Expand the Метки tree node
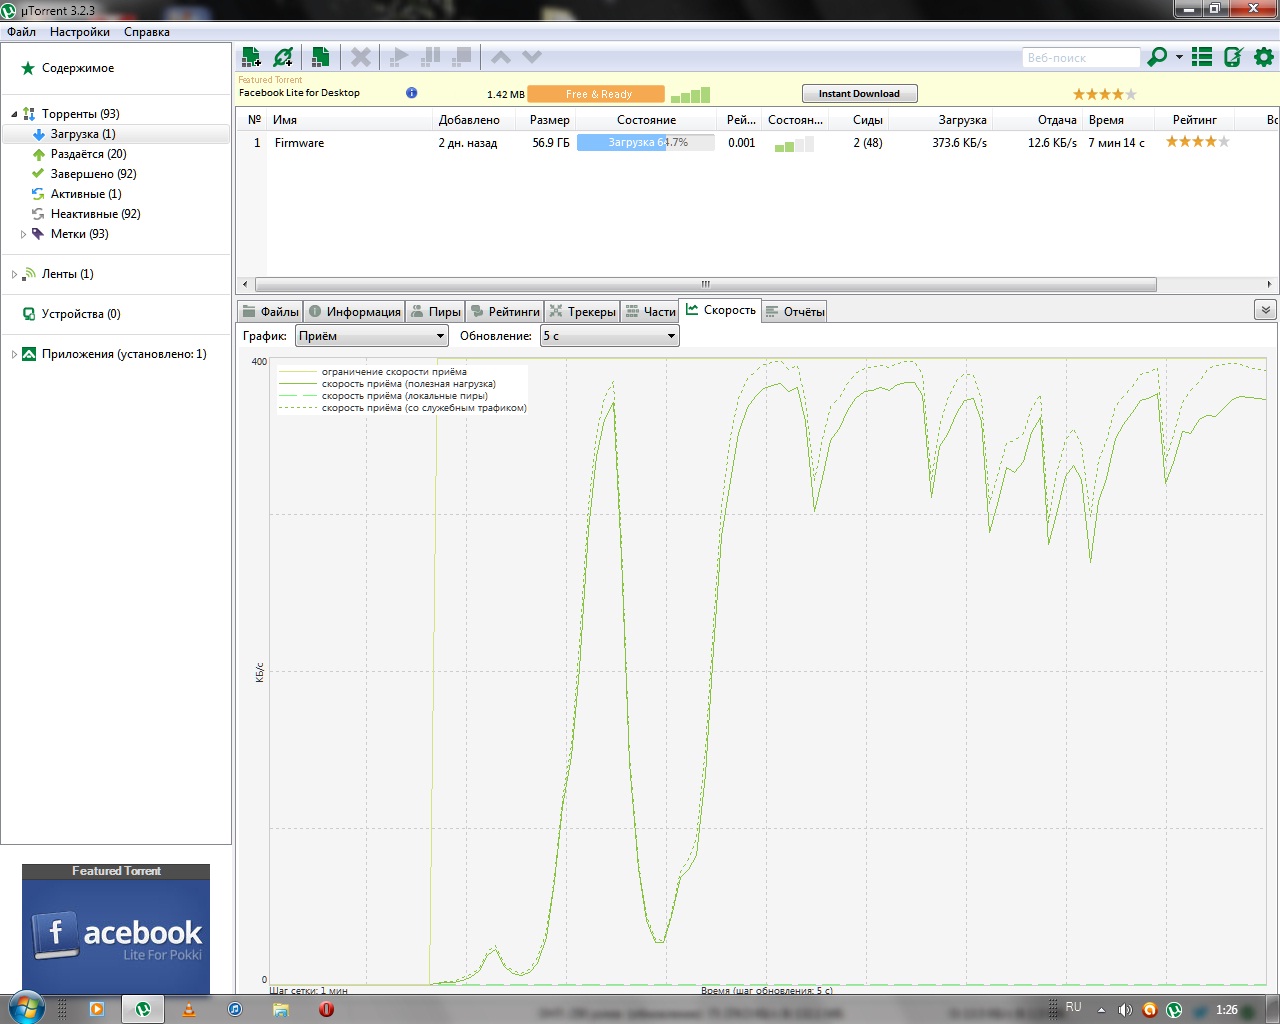The width and height of the screenshot is (1280, 1024). click(x=23, y=234)
